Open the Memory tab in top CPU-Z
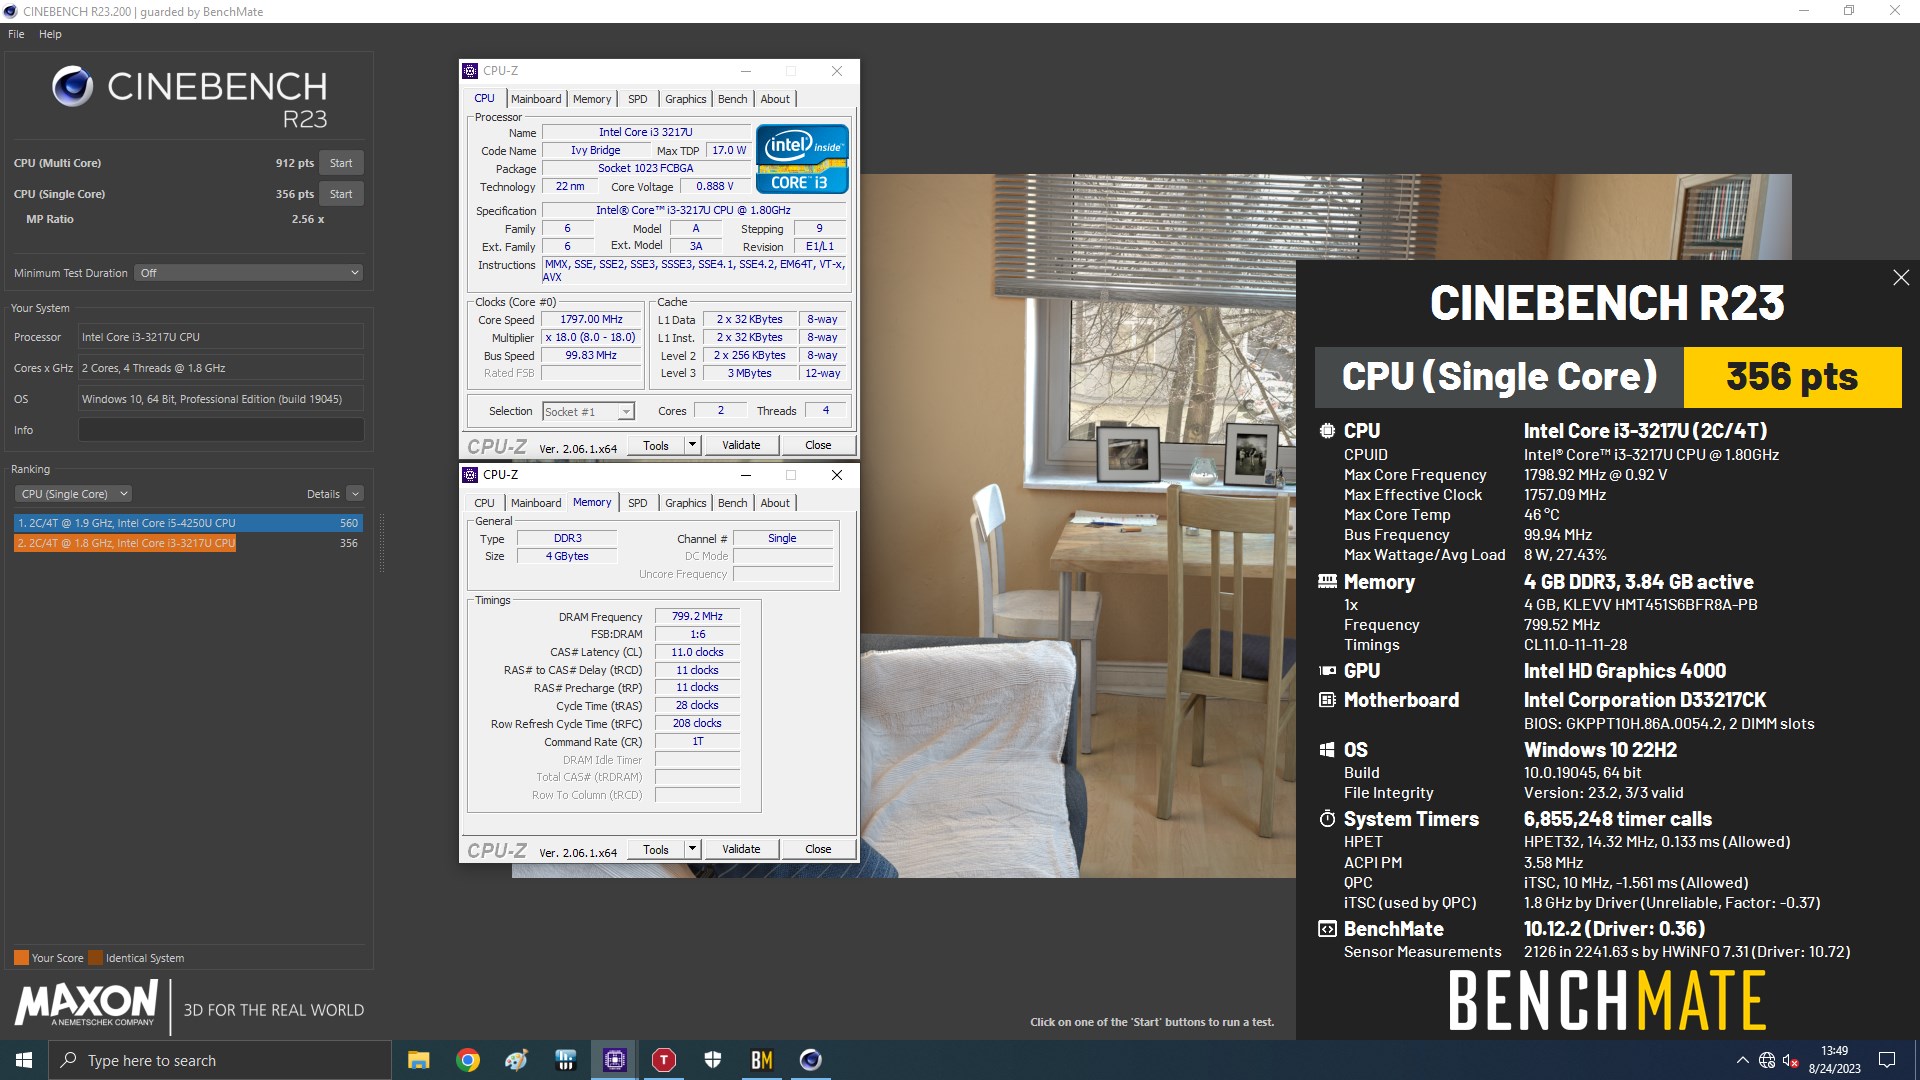This screenshot has width=1920, height=1080. 592,99
